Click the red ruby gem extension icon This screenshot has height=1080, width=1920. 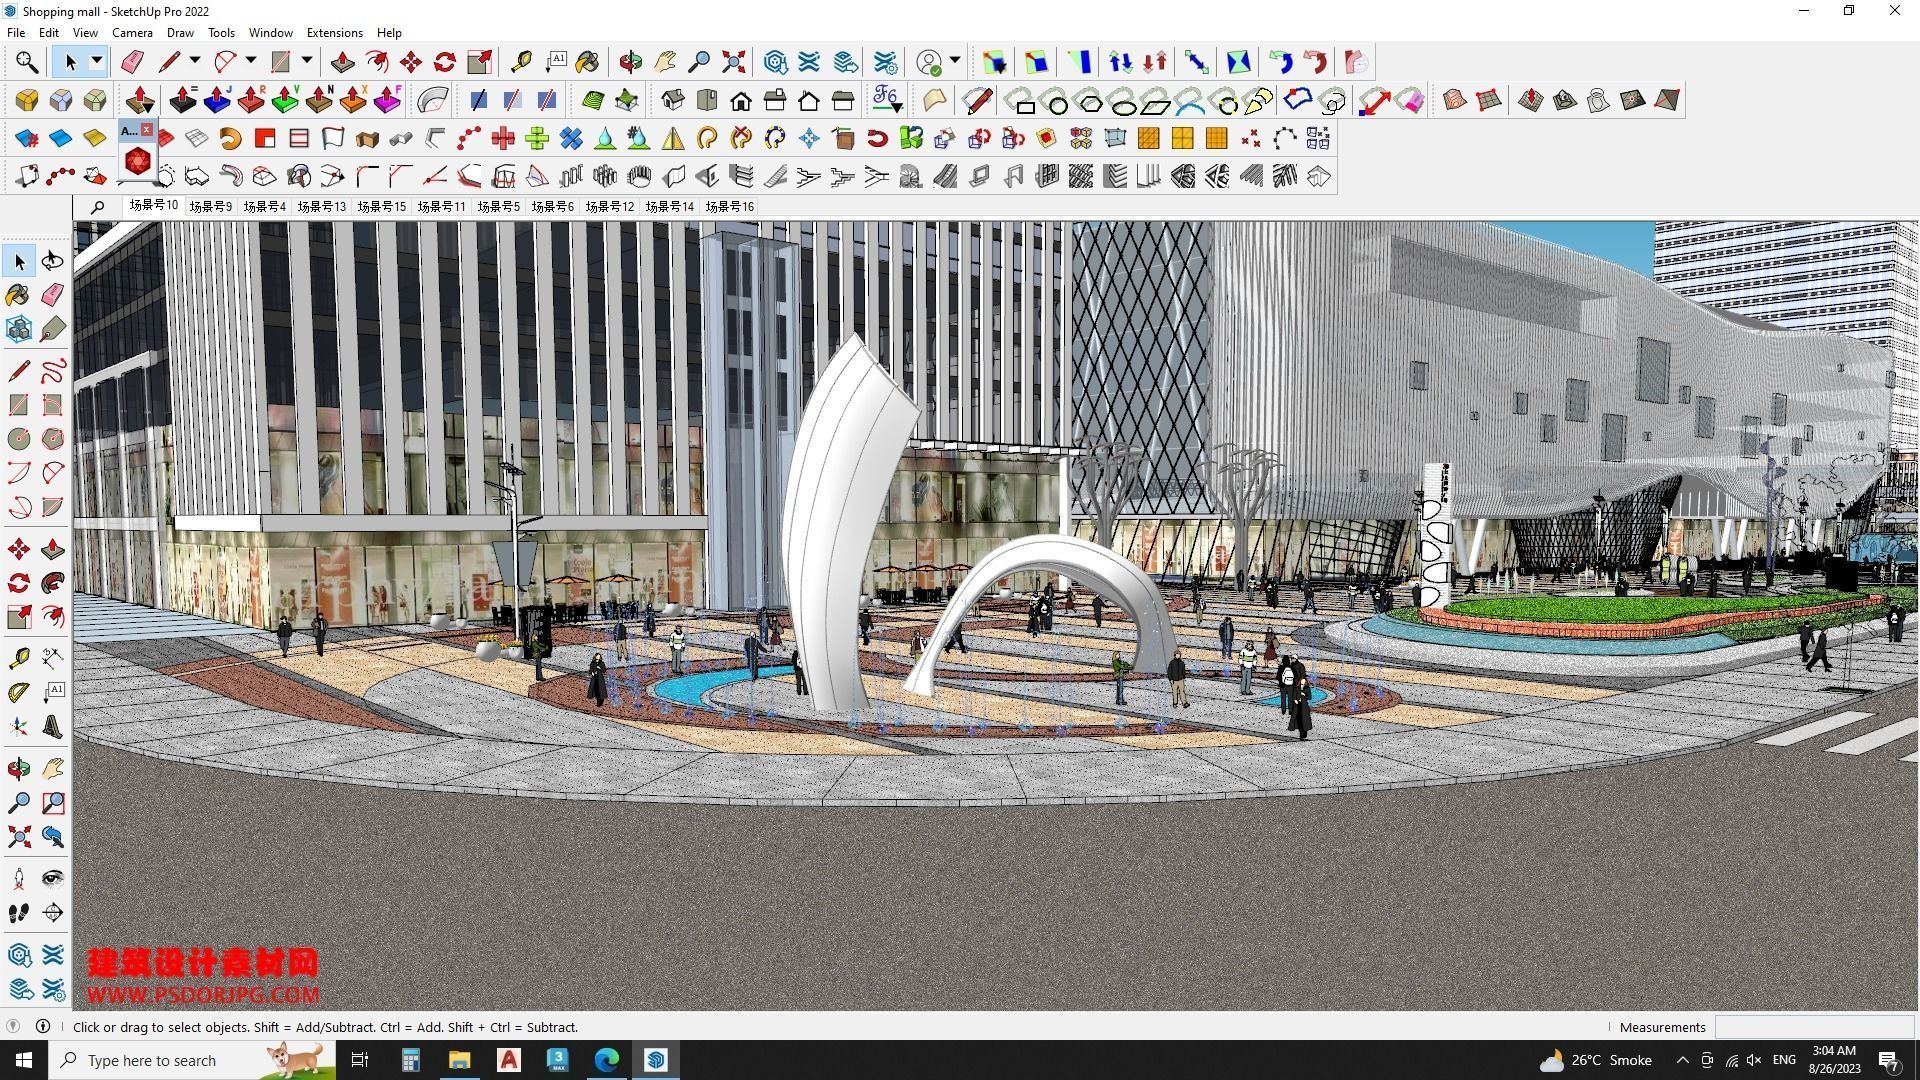click(138, 160)
